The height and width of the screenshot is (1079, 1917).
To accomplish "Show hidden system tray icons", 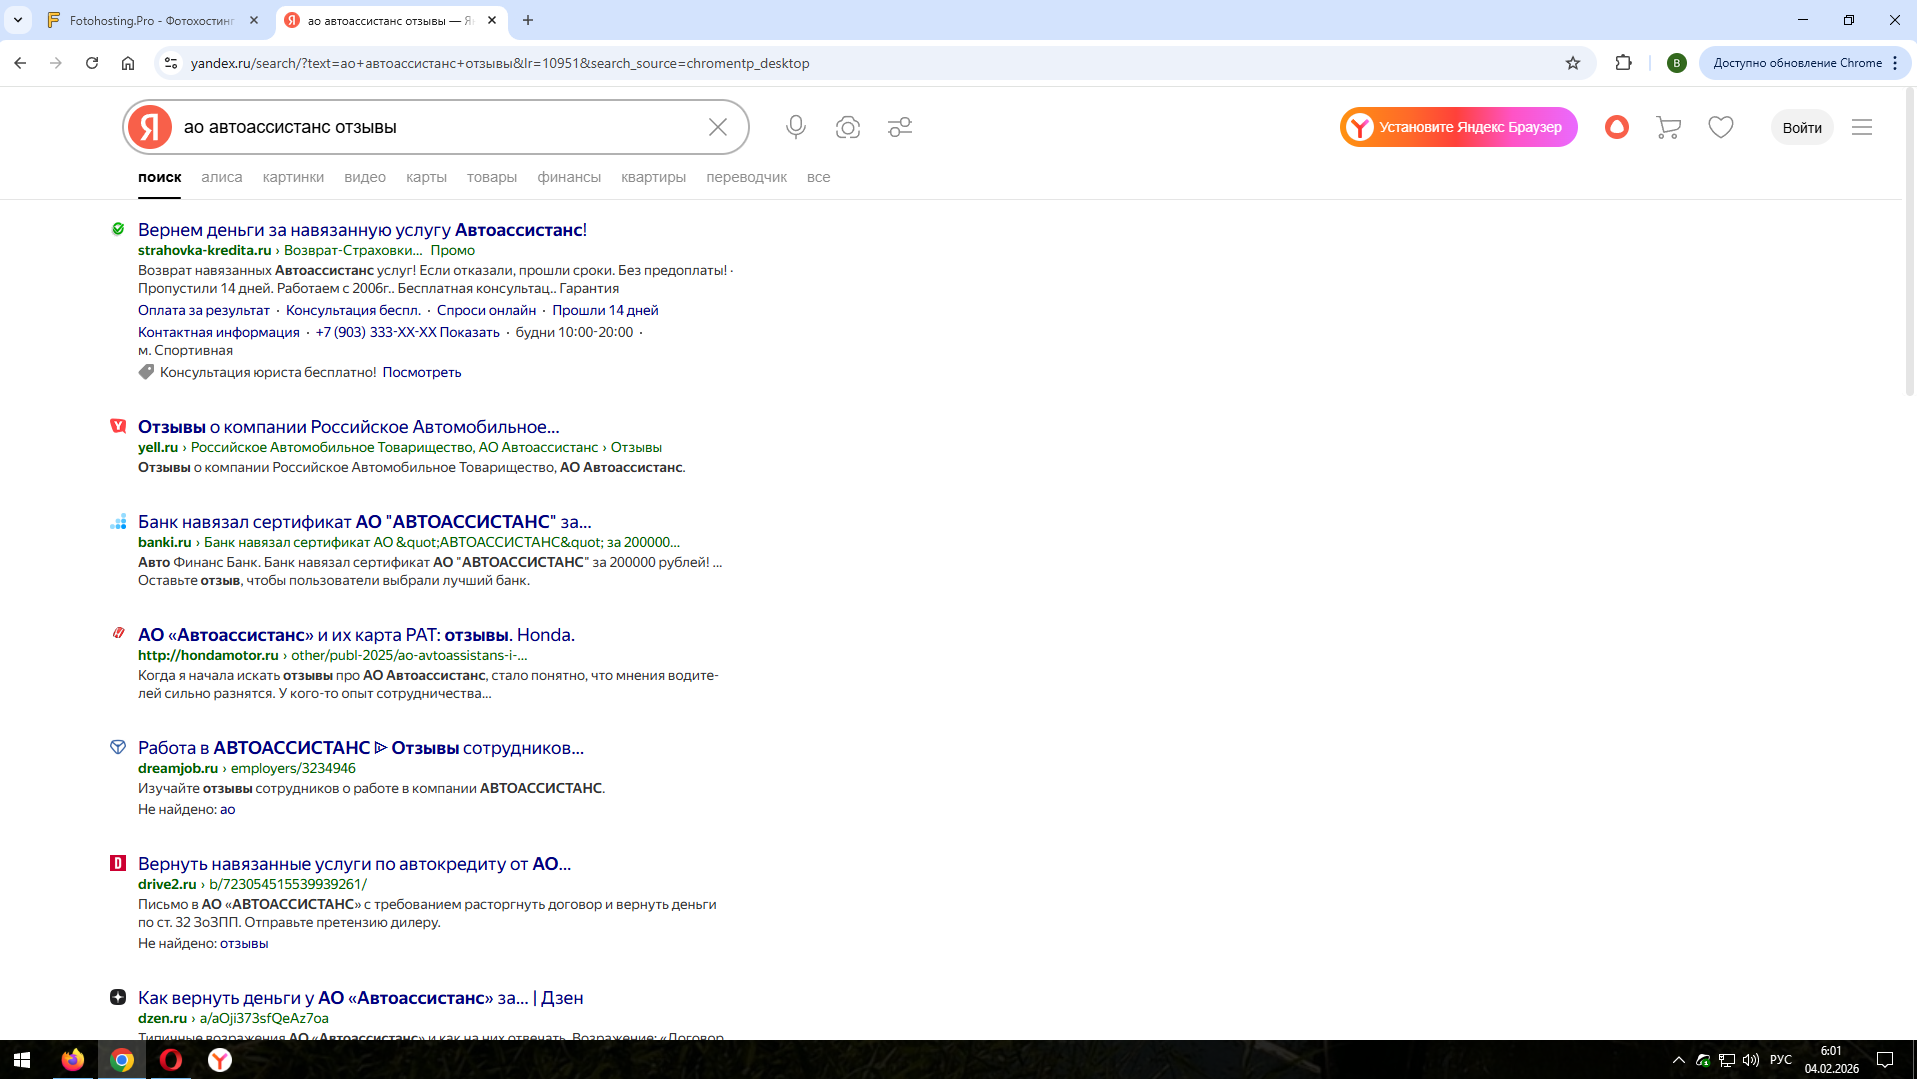I will [1679, 1060].
